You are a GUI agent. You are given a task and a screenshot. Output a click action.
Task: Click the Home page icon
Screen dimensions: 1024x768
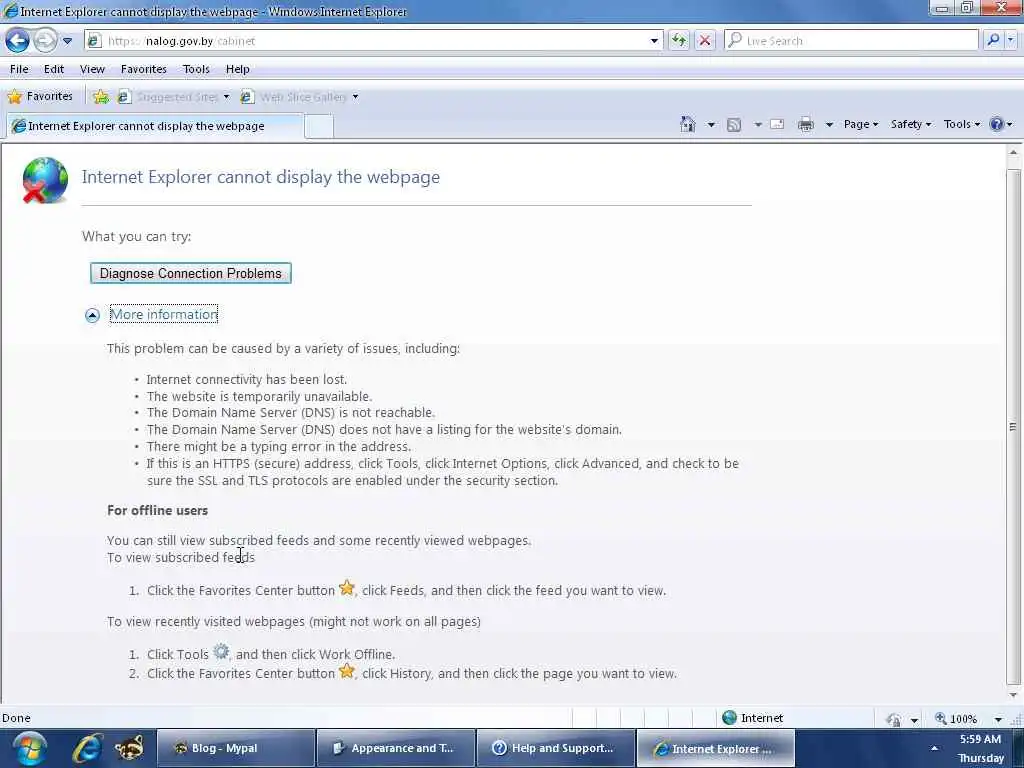[x=688, y=124]
